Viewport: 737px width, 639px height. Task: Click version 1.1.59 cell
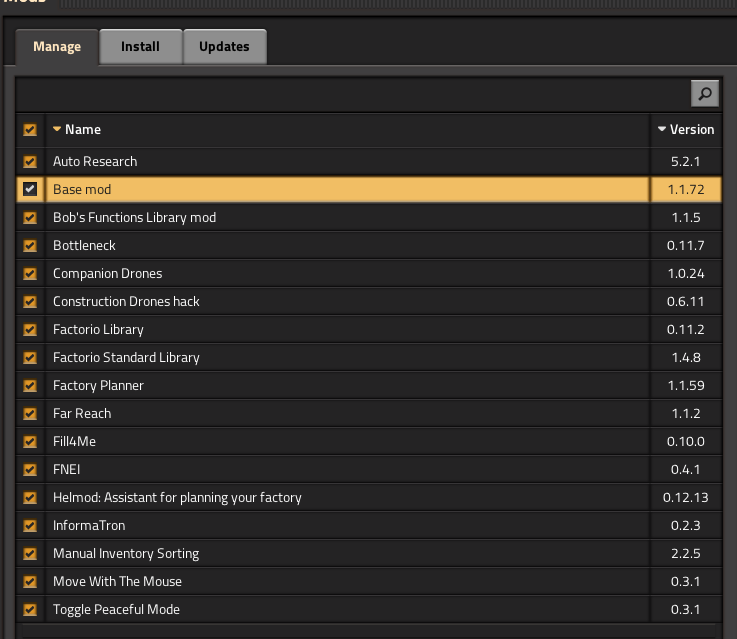[x=686, y=385]
